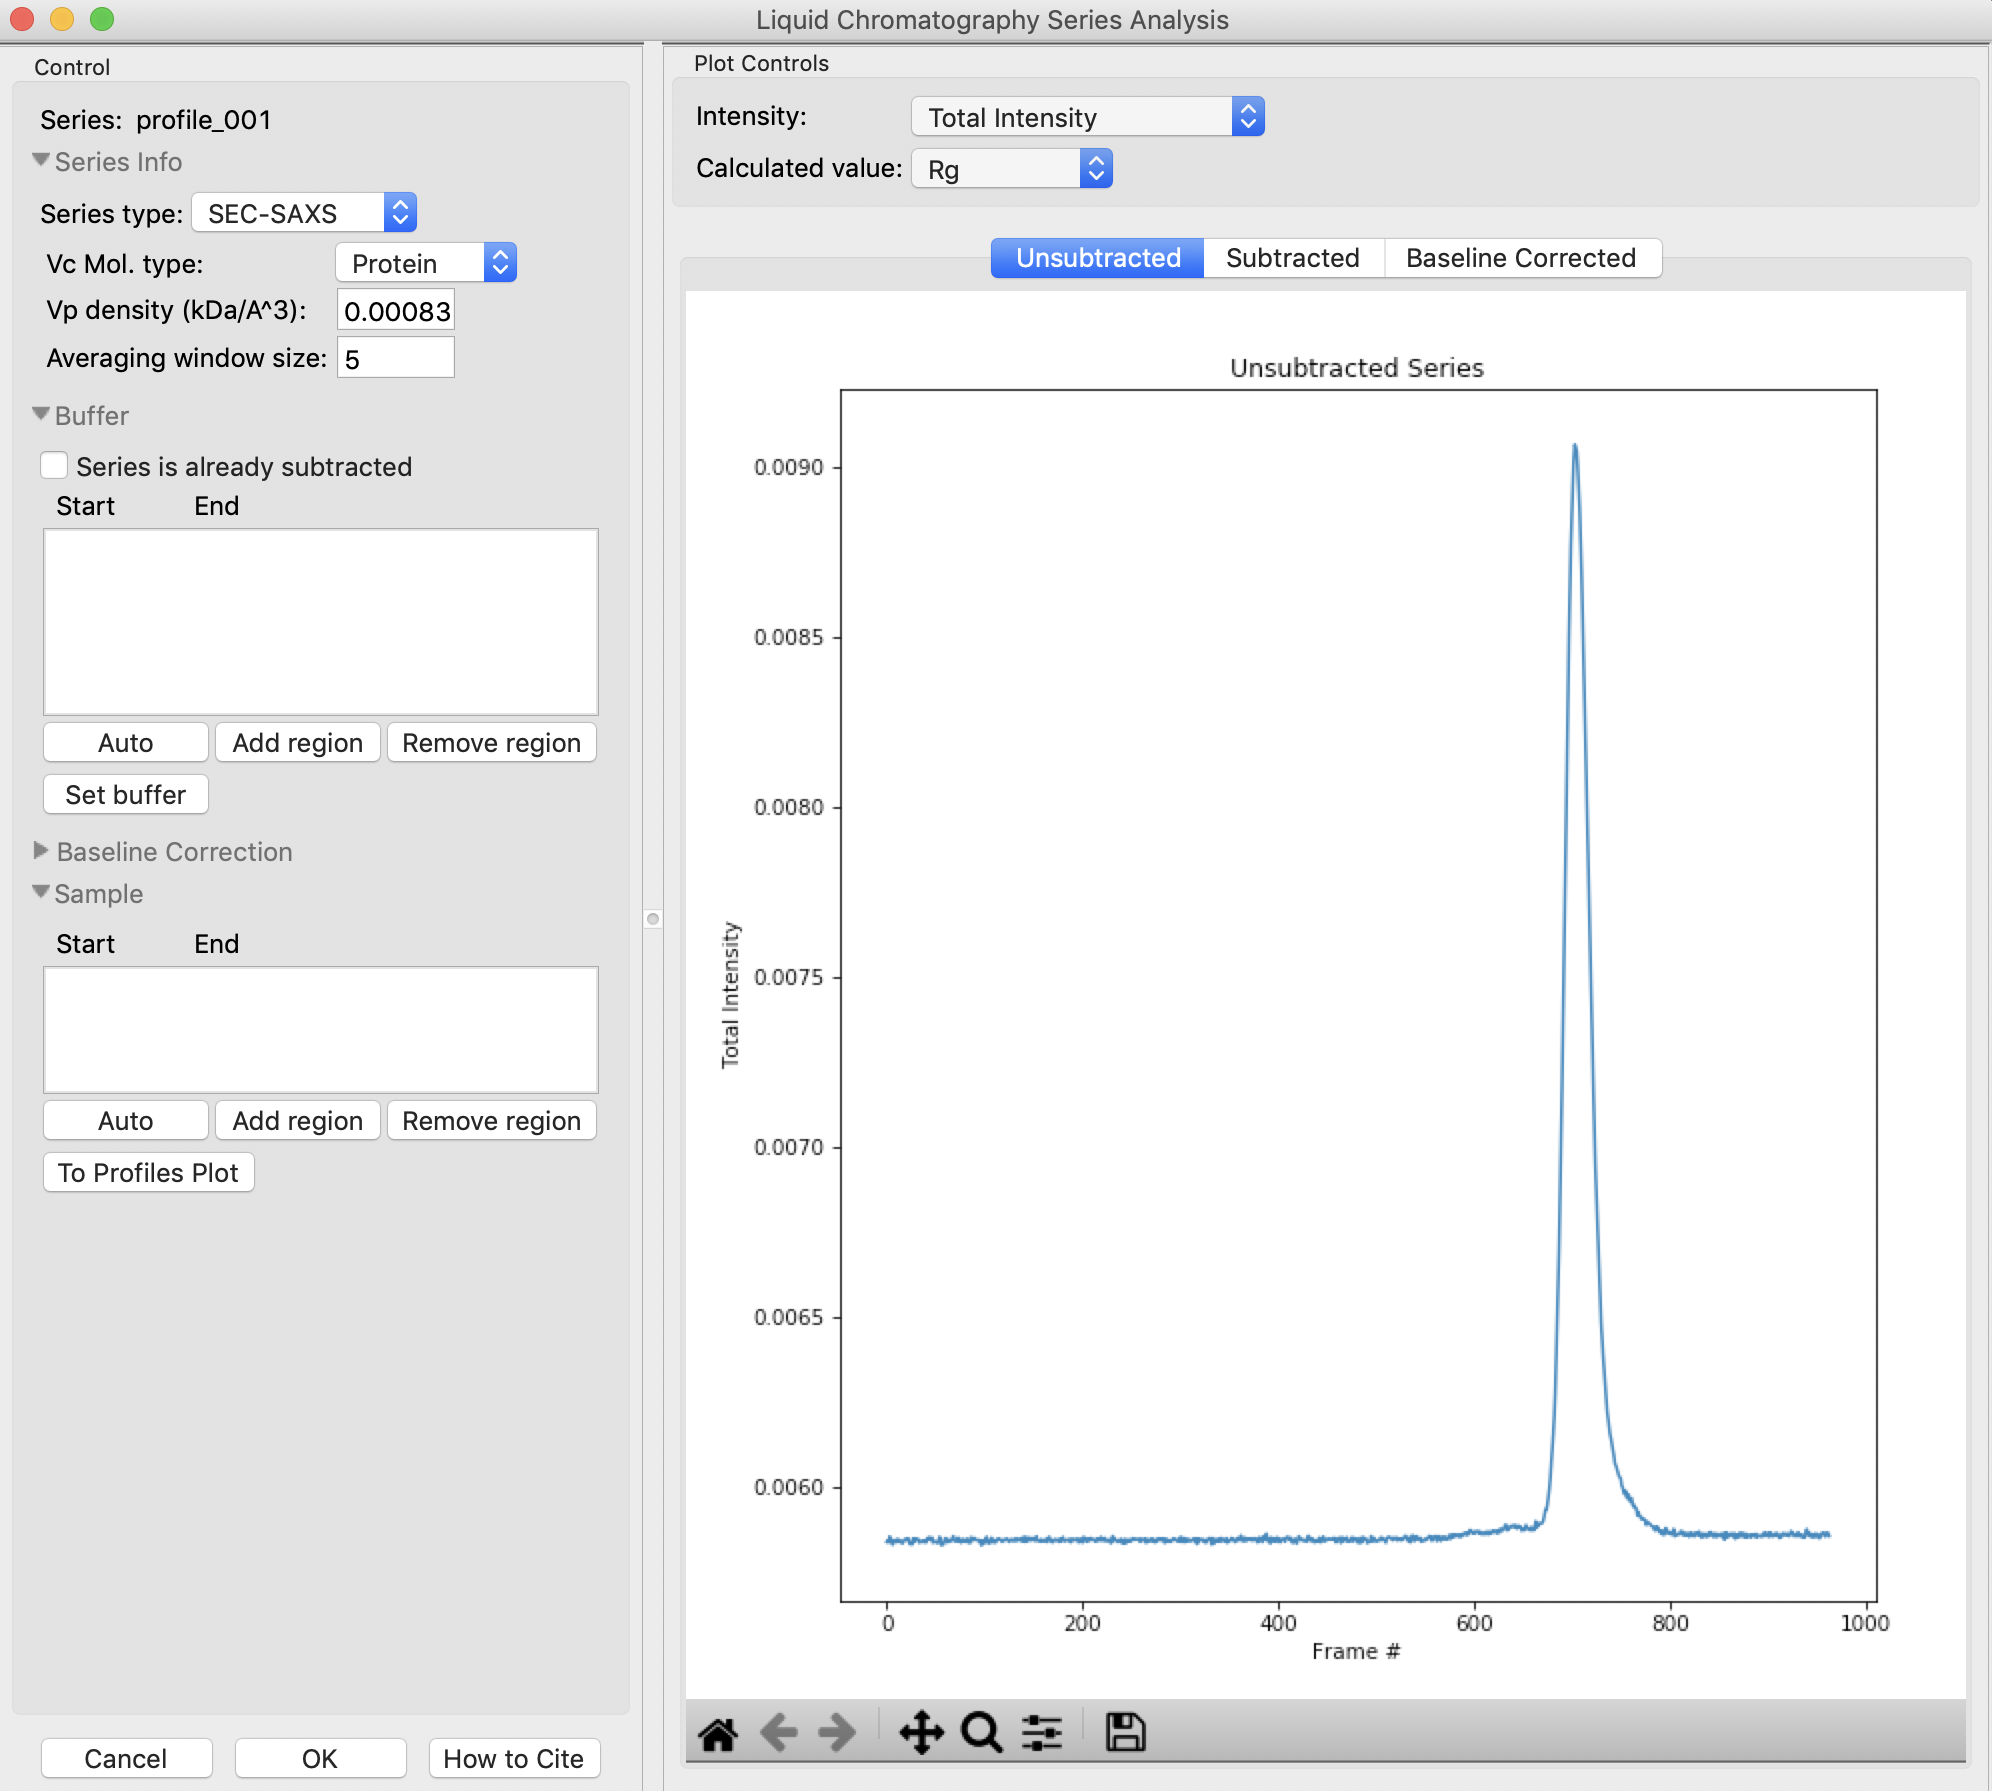1992x1791 pixels.
Task: Click the 'Series: profile_001' label
Action: click(156, 120)
